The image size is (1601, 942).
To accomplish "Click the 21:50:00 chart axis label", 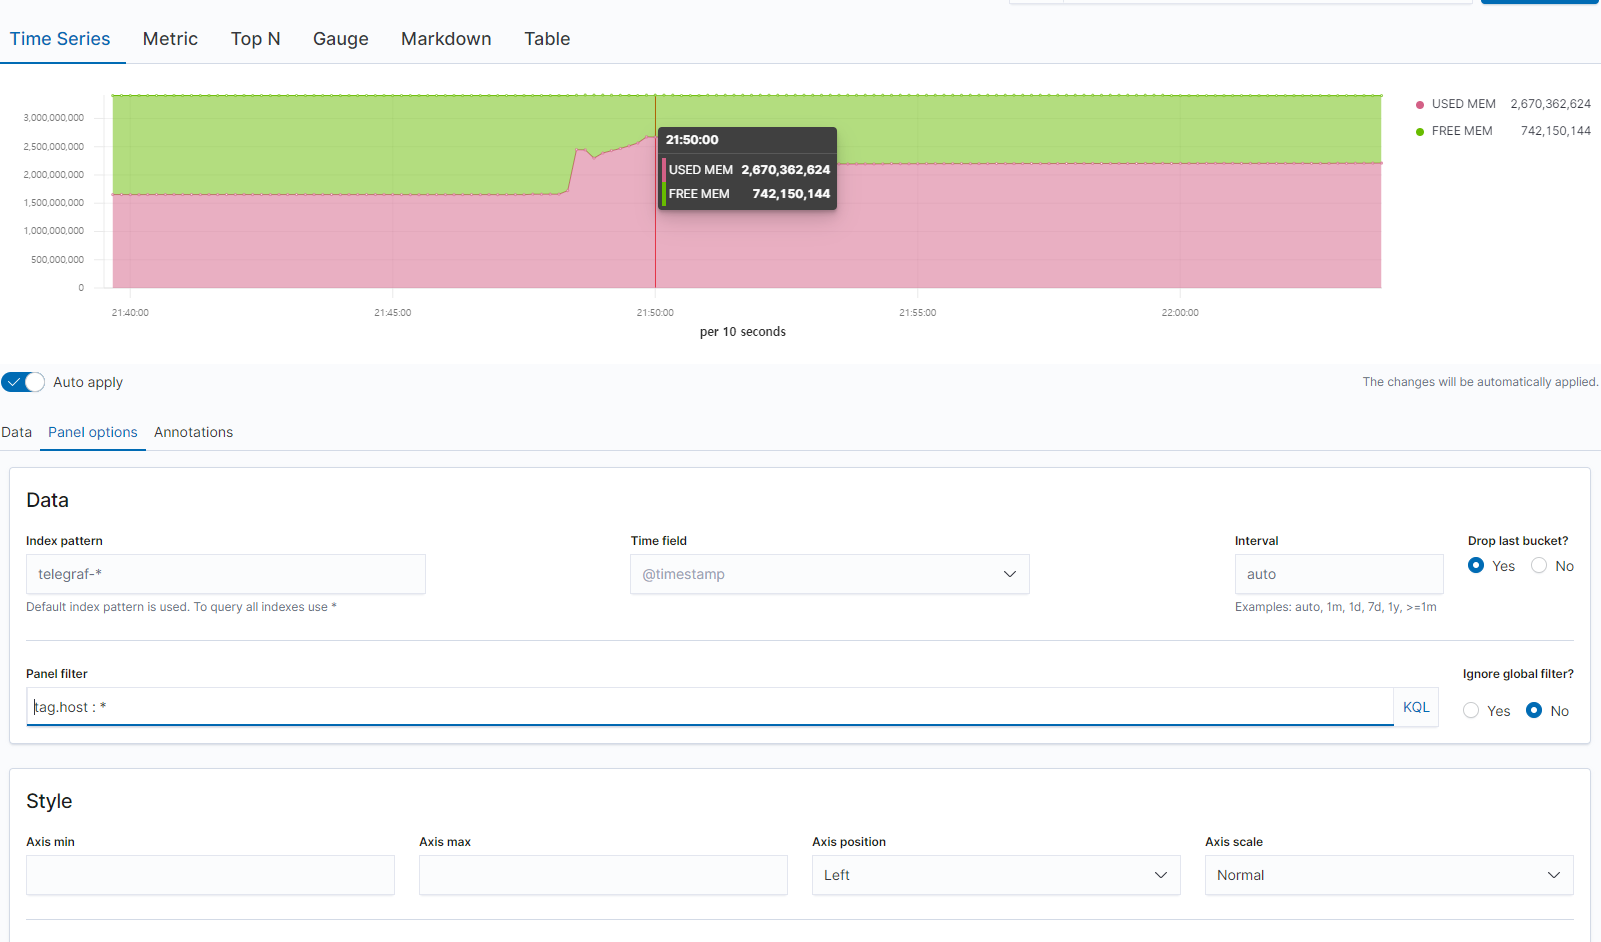I will click(655, 313).
